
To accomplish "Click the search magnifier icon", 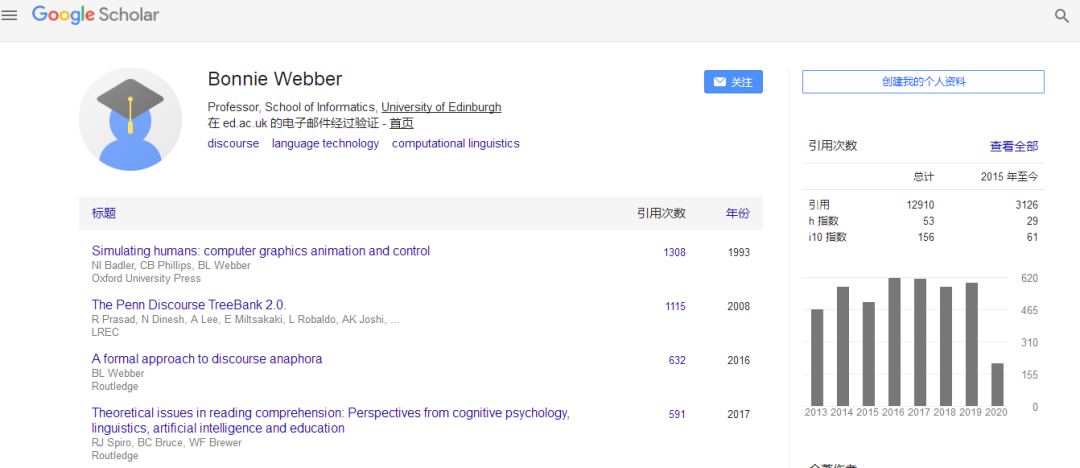I will [x=1062, y=16].
